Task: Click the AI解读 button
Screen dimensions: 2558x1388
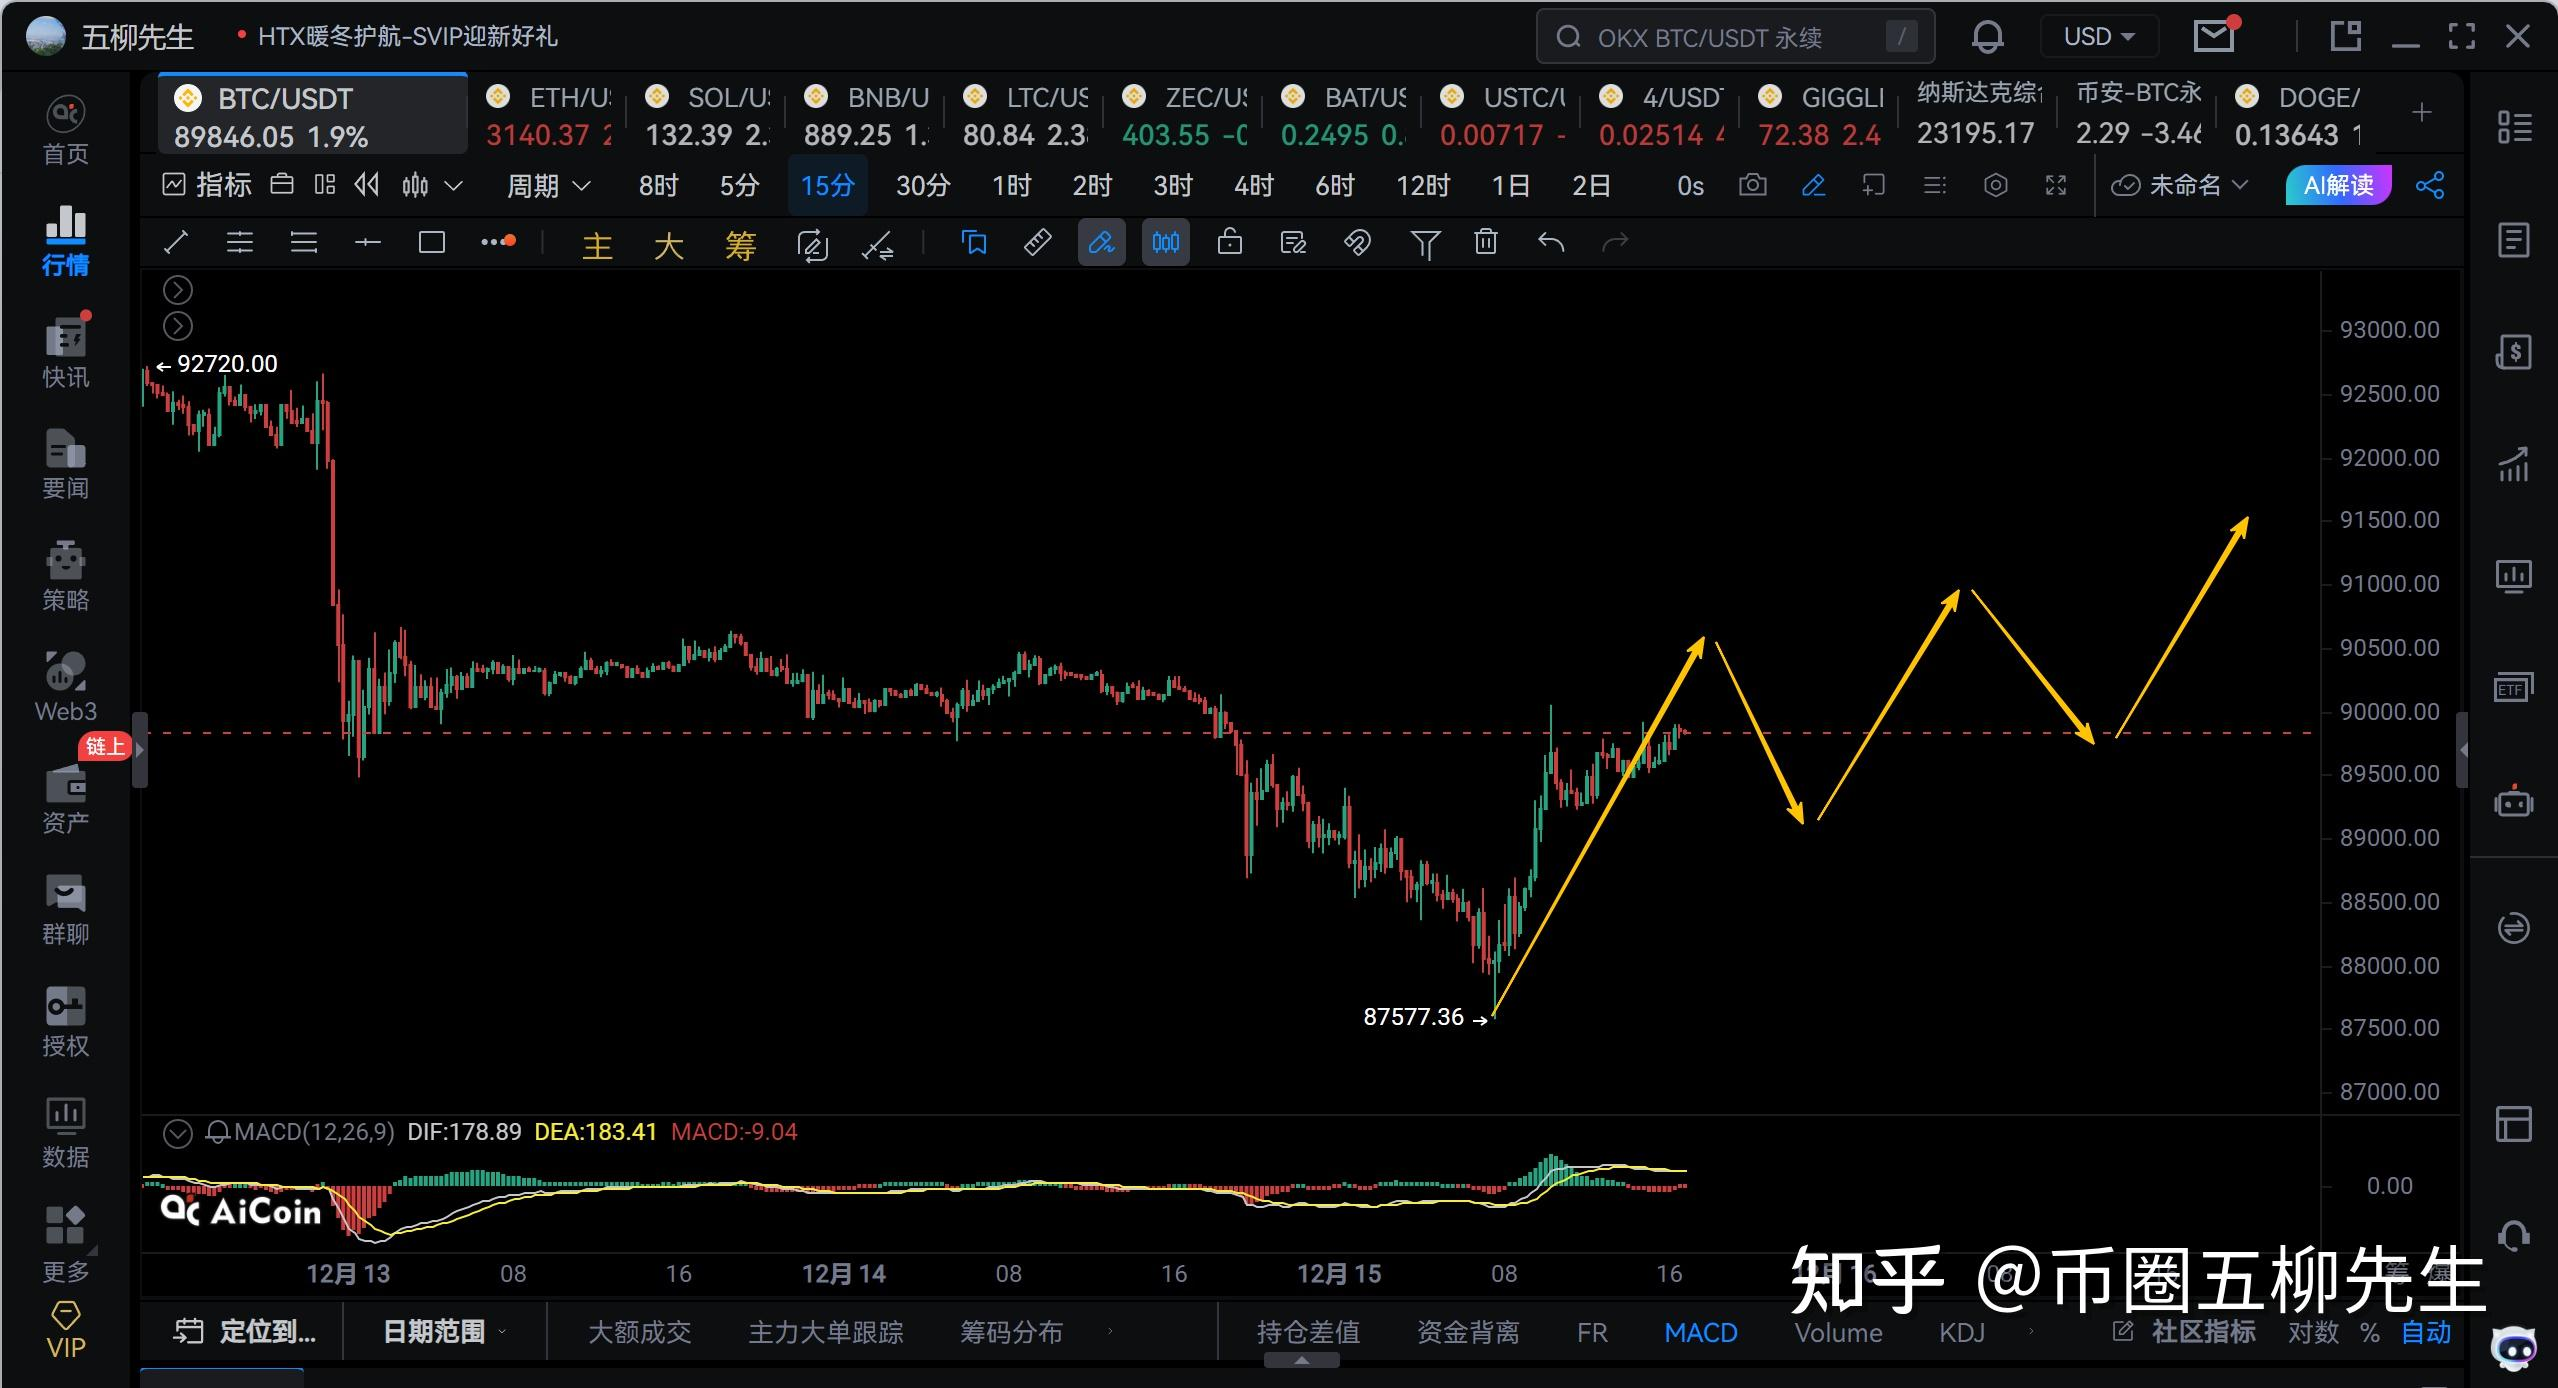Action: pyautogui.click(x=2338, y=186)
